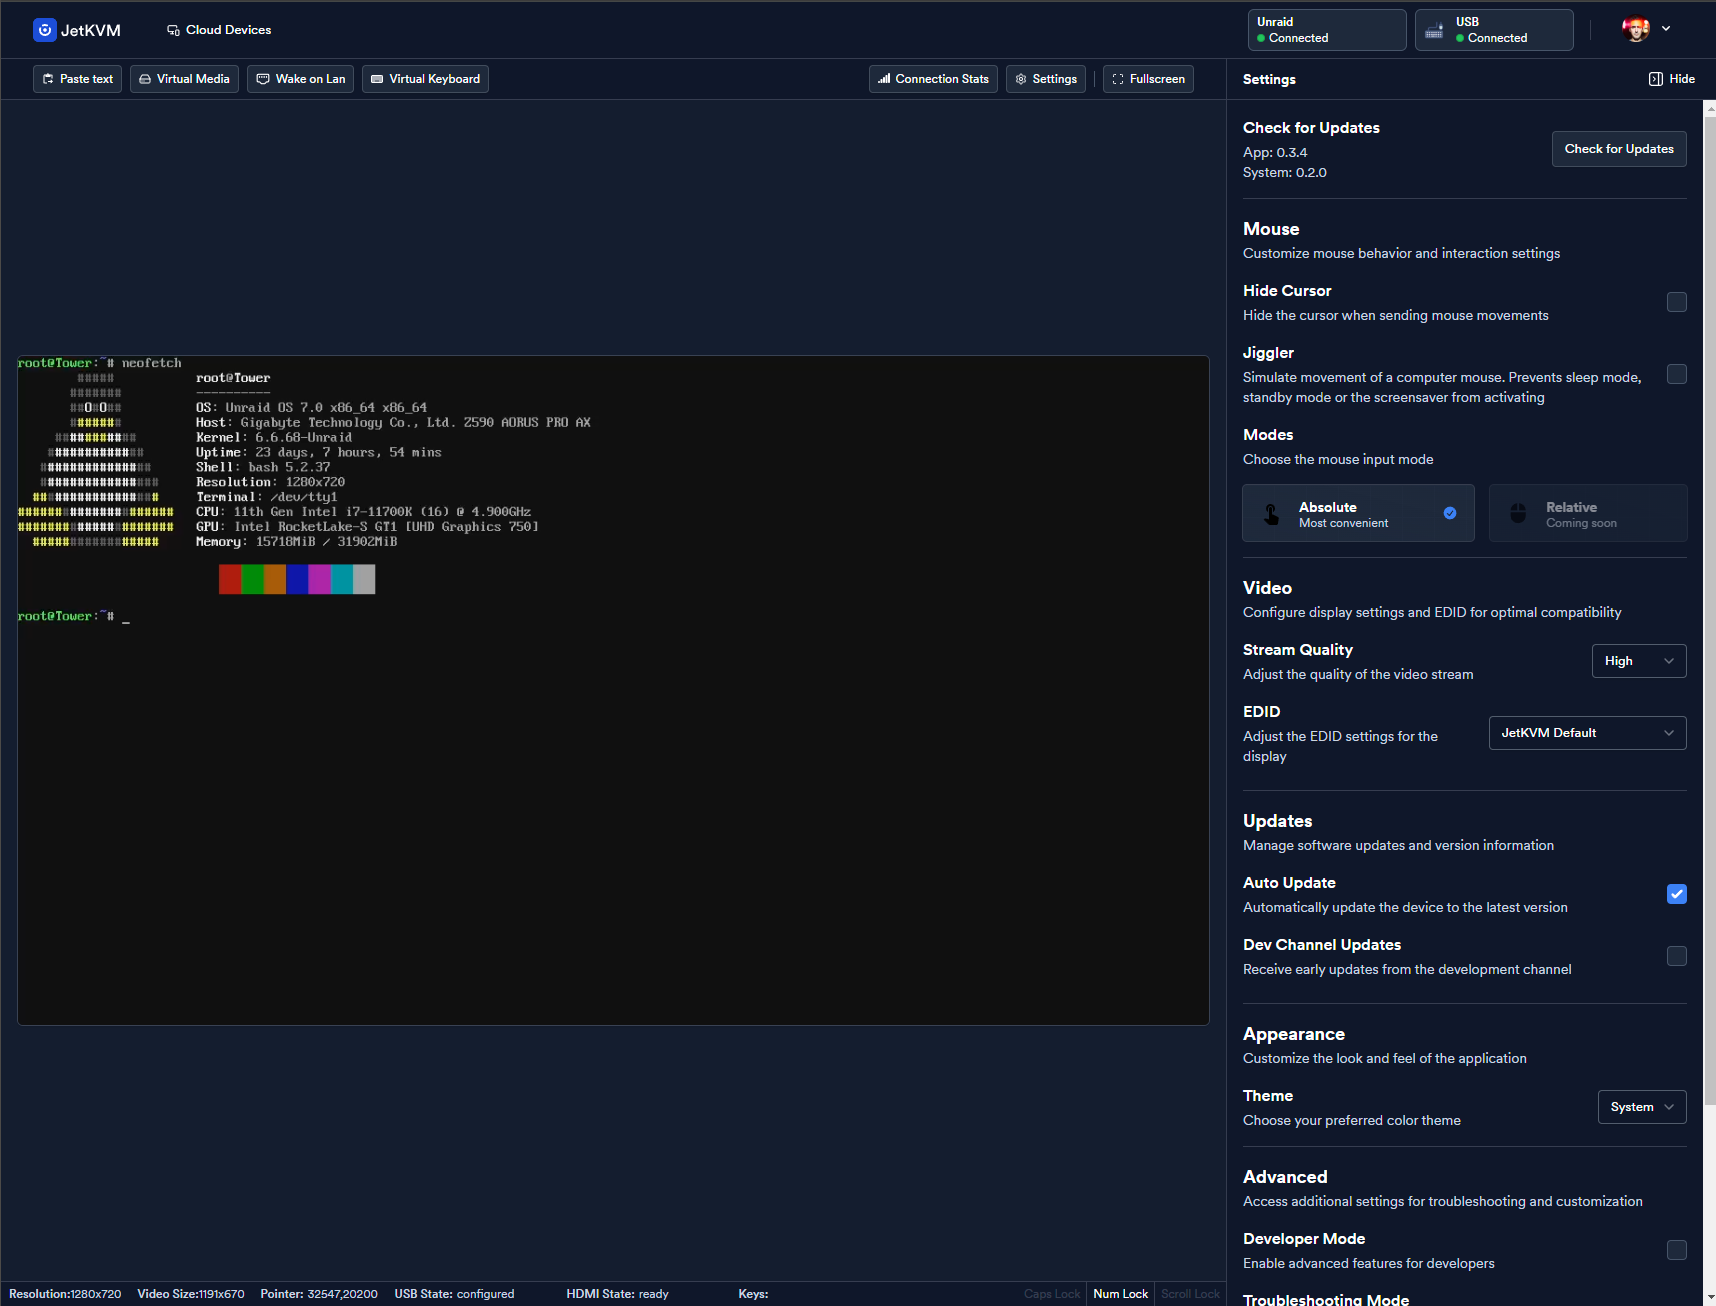
Task: Click Paste text toolbar button
Action: tap(77, 79)
